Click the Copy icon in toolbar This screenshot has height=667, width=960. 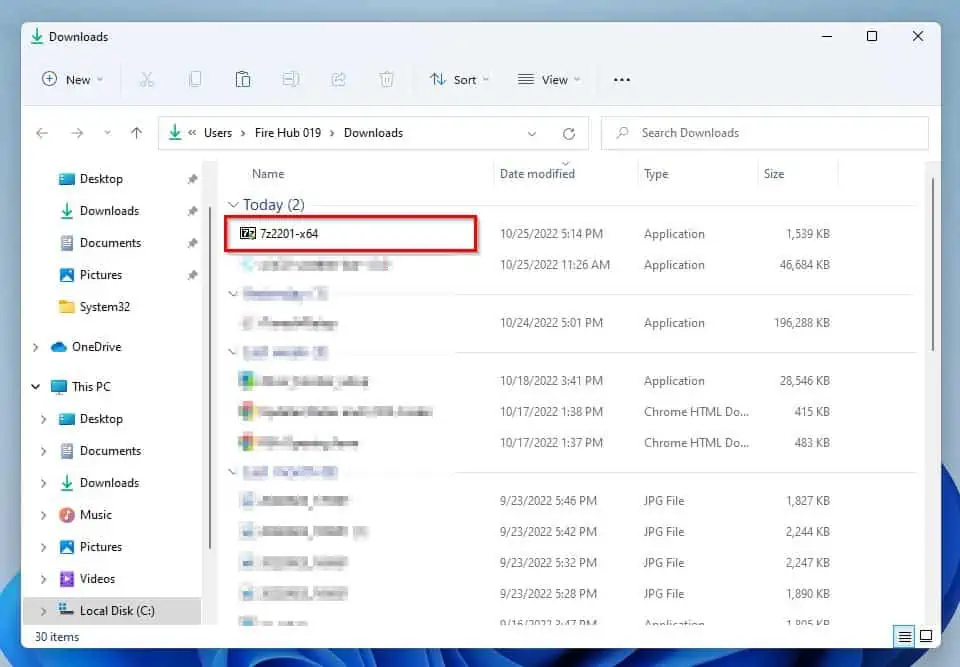coord(195,80)
